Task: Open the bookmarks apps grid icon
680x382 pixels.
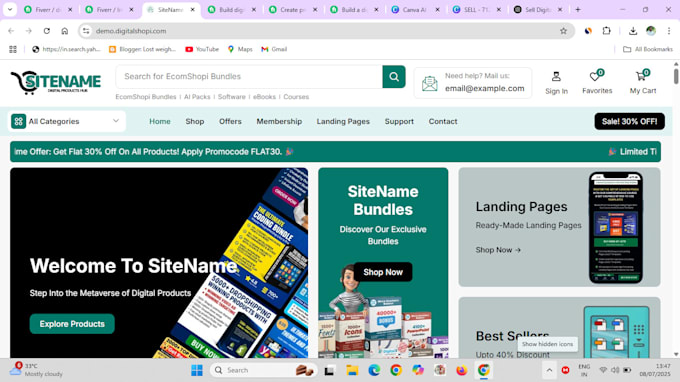Action: pos(13,49)
